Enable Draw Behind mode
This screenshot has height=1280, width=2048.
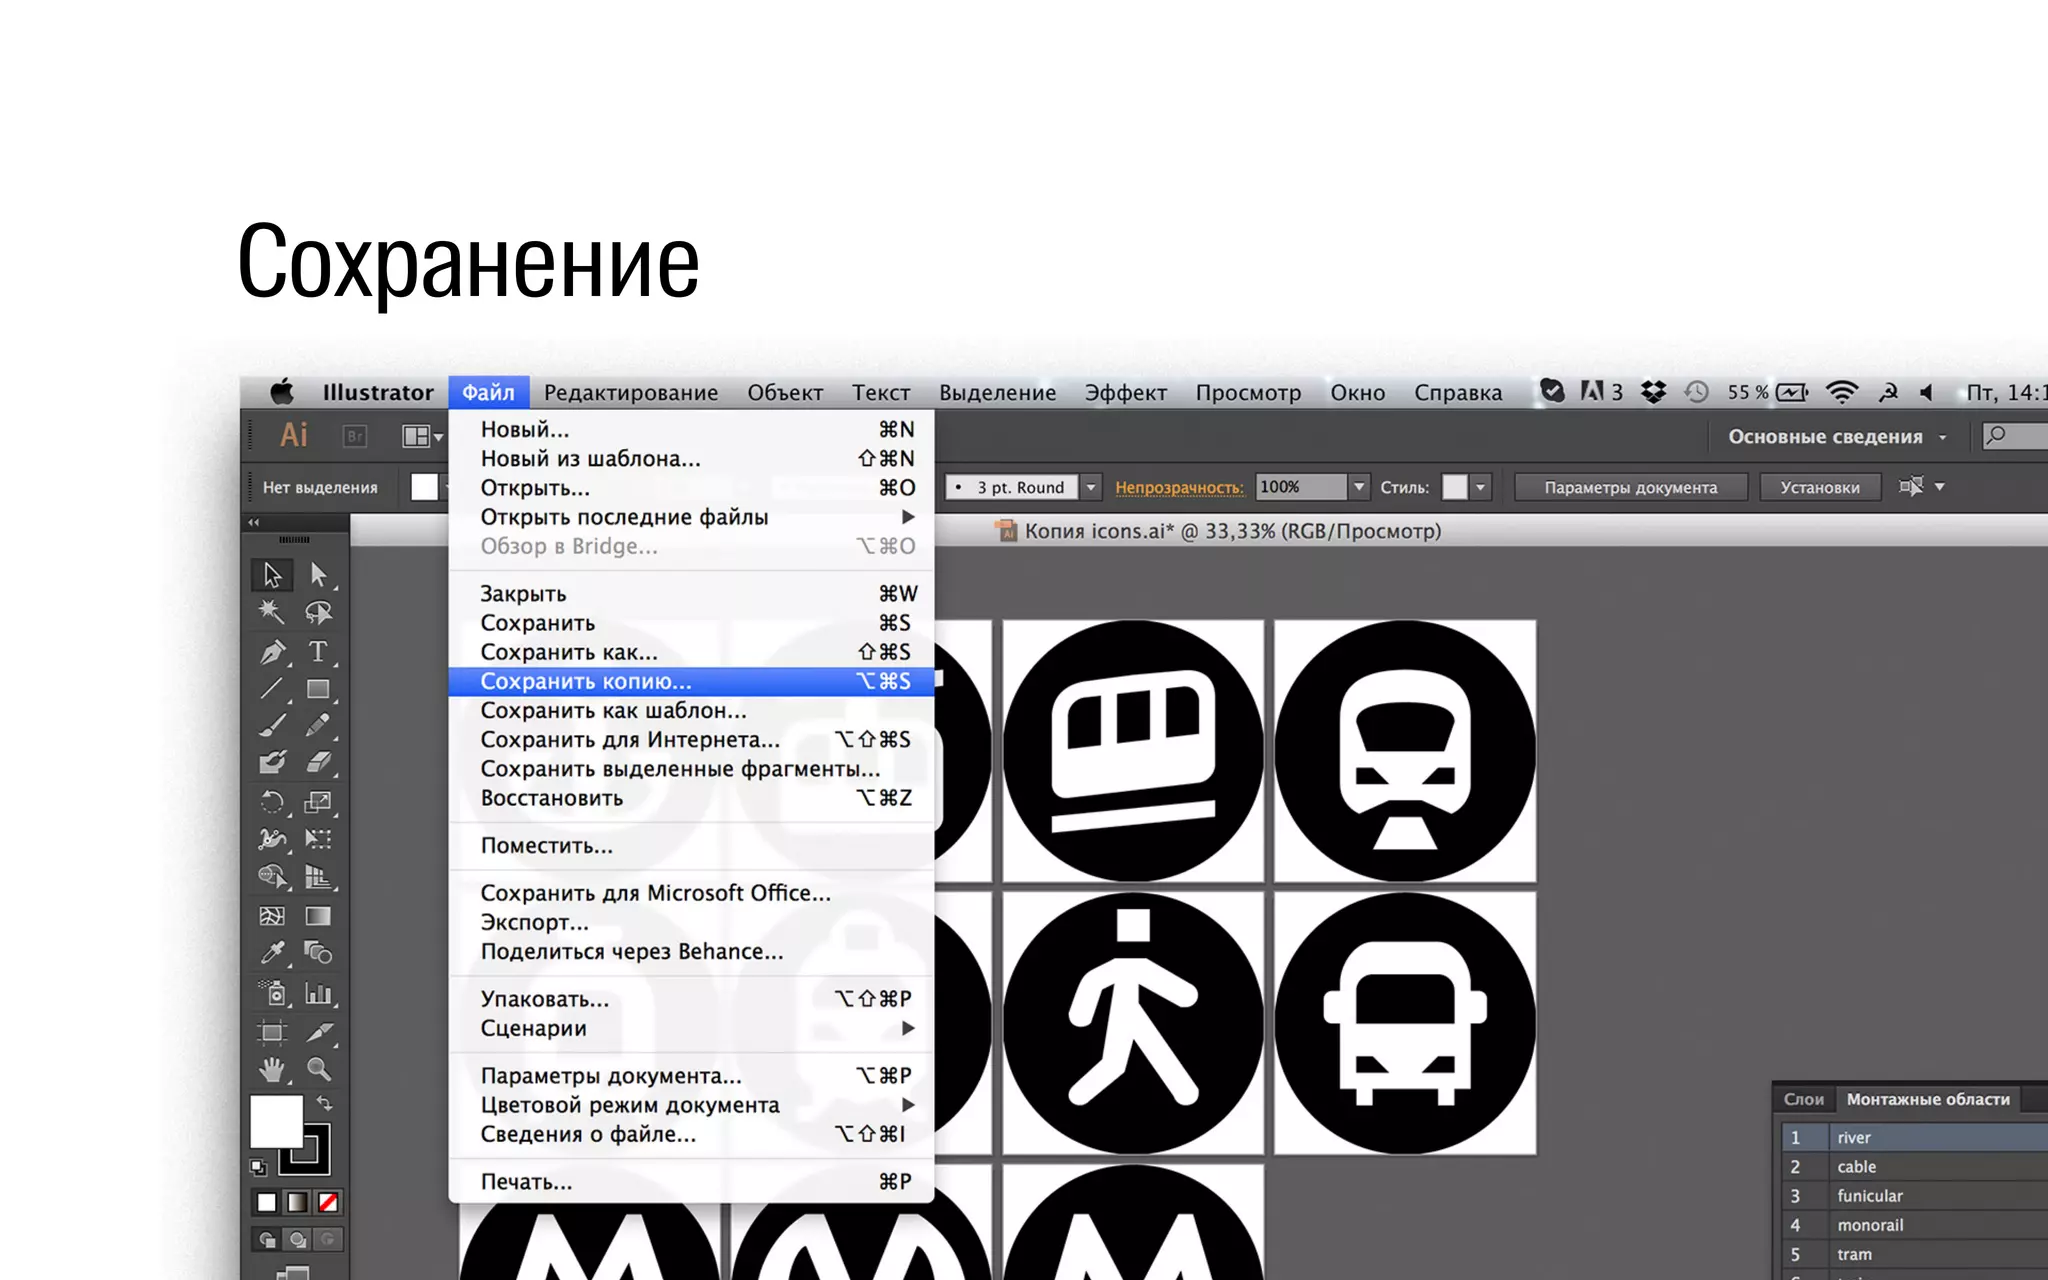coord(297,1240)
